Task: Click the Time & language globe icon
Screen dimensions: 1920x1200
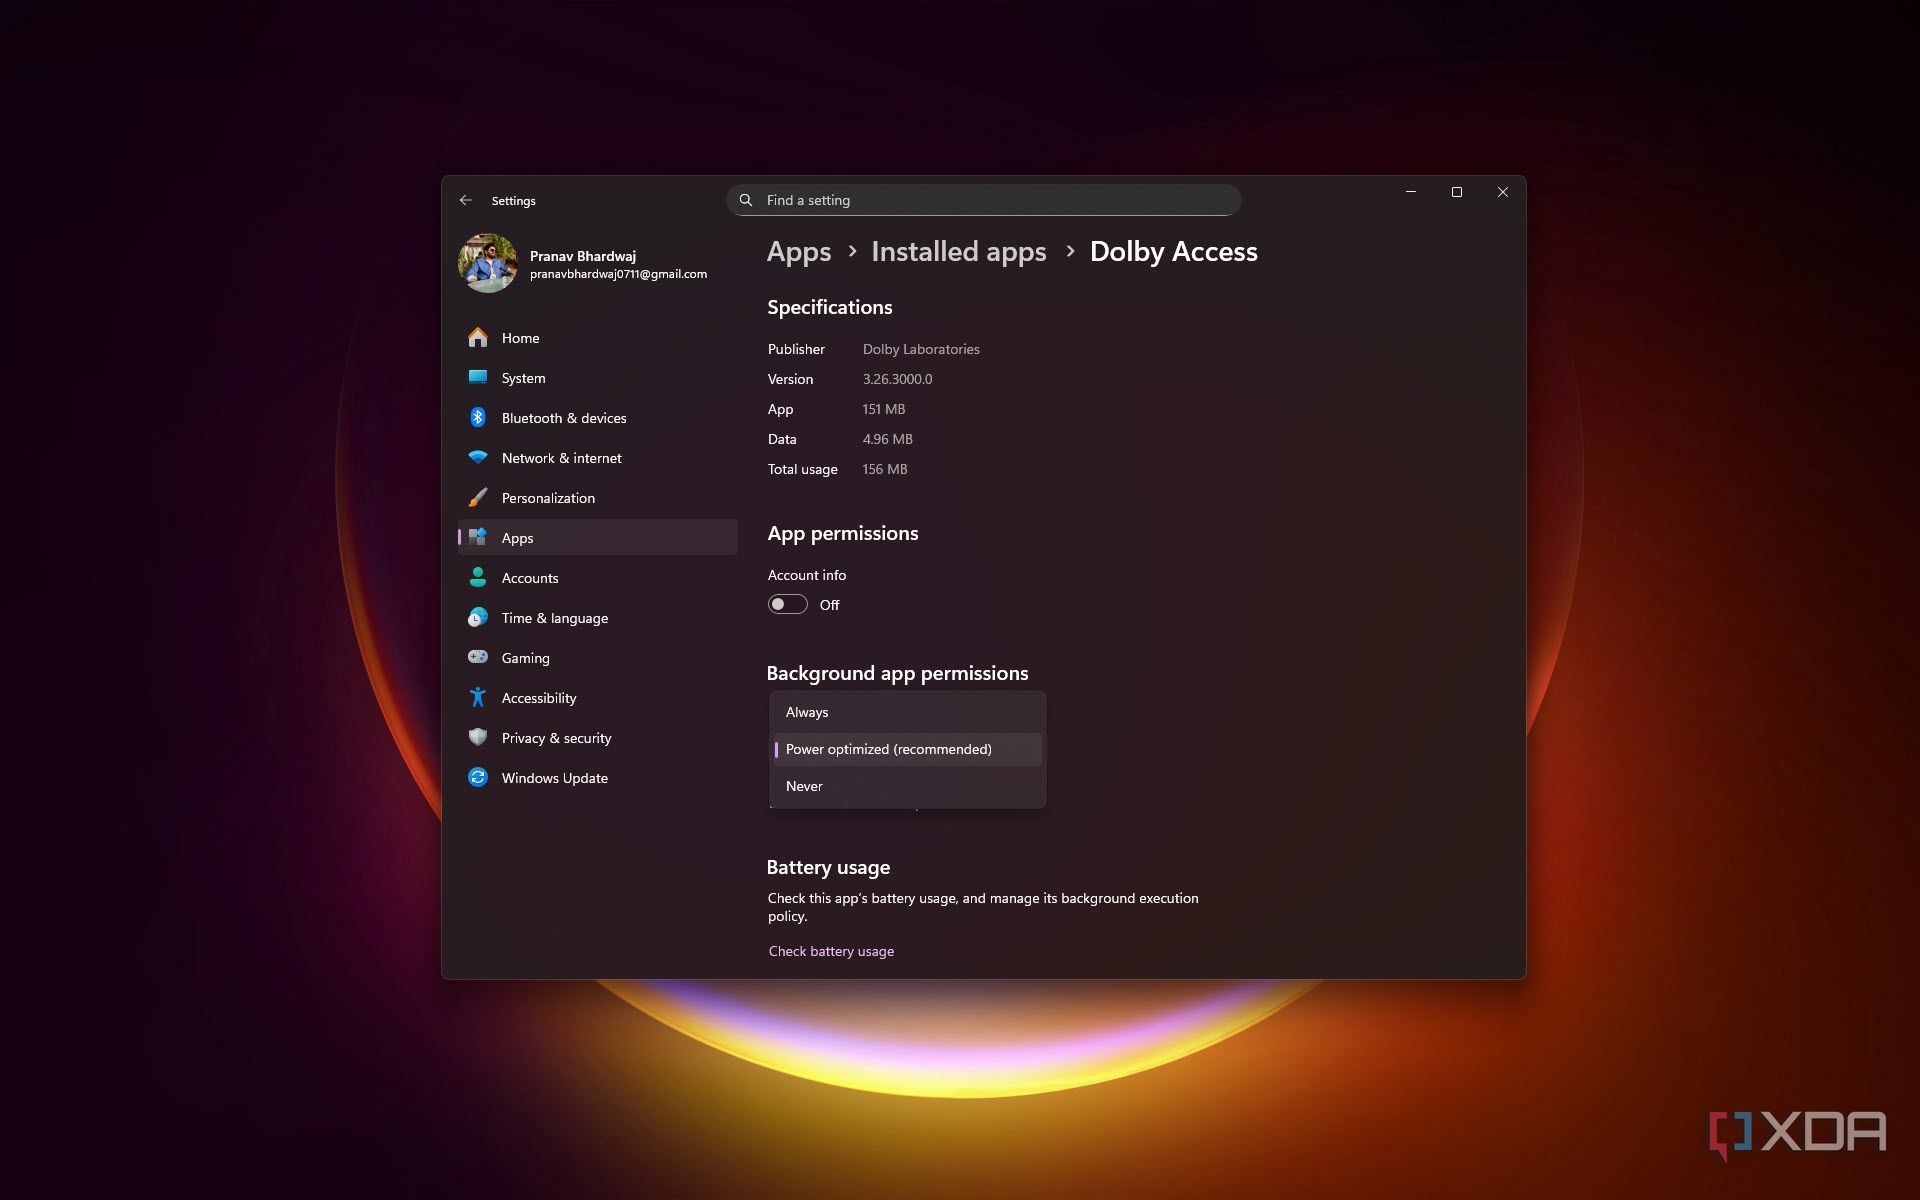Action: click(478, 618)
